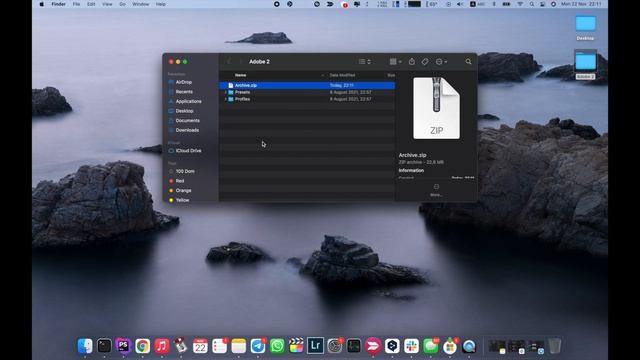The image size is (640, 360).
Task: Click the Wi-Fi menu bar icon
Action: click(520, 4)
